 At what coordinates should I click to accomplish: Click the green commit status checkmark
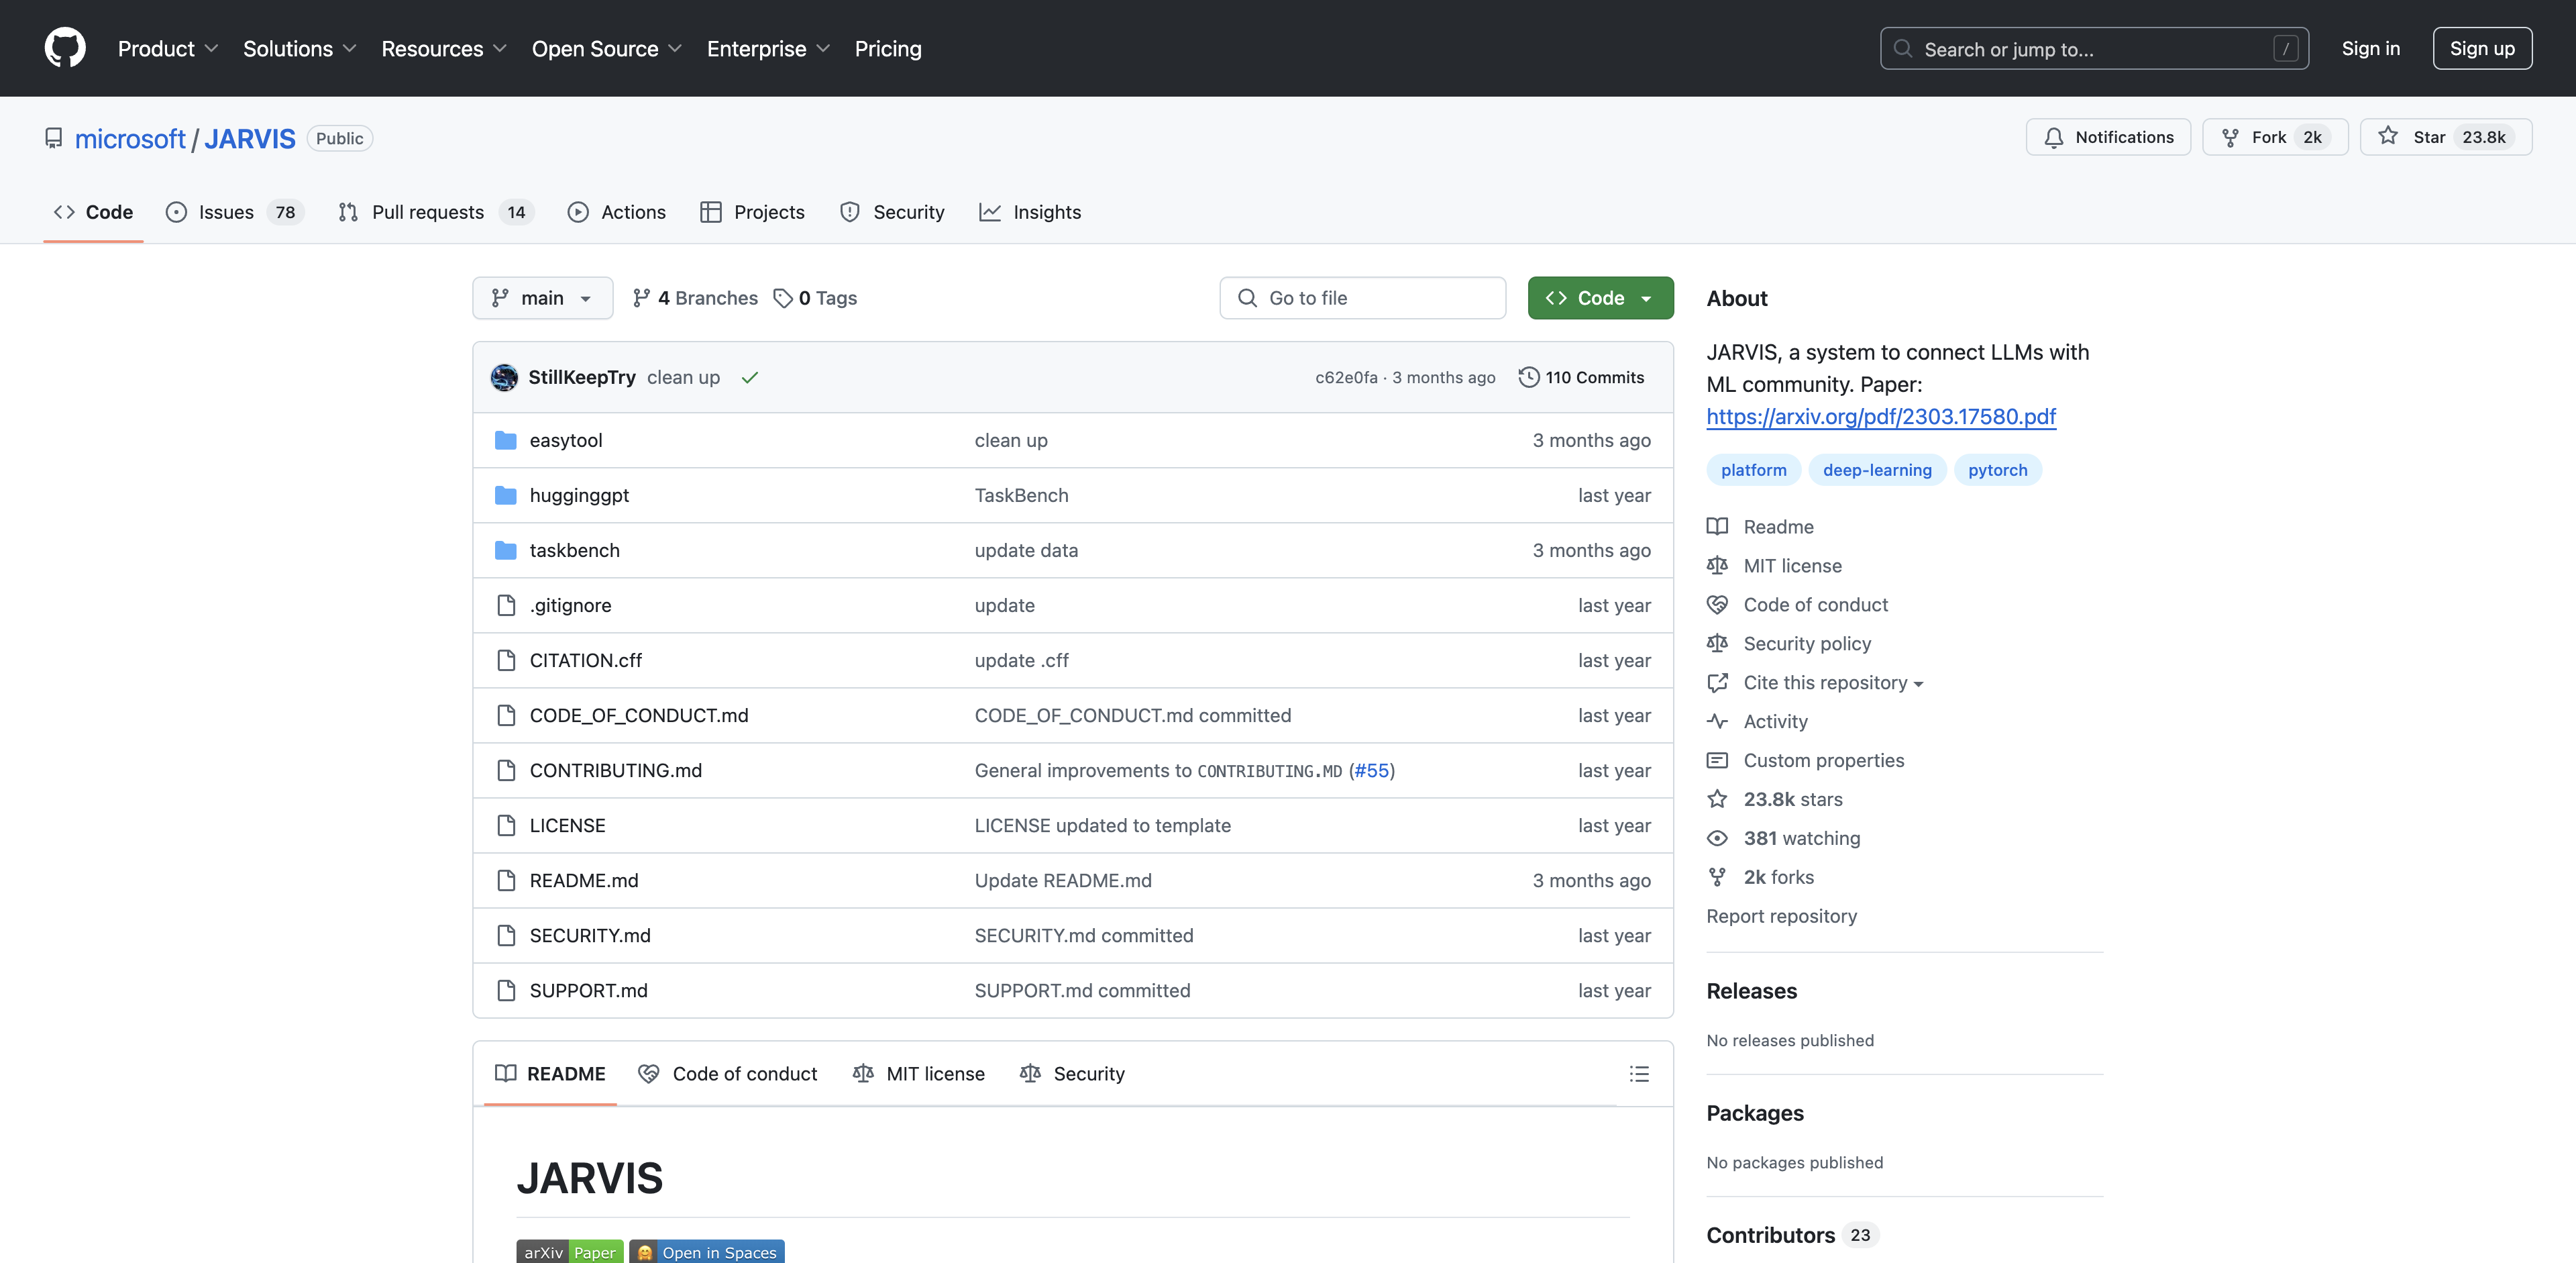pyautogui.click(x=750, y=377)
